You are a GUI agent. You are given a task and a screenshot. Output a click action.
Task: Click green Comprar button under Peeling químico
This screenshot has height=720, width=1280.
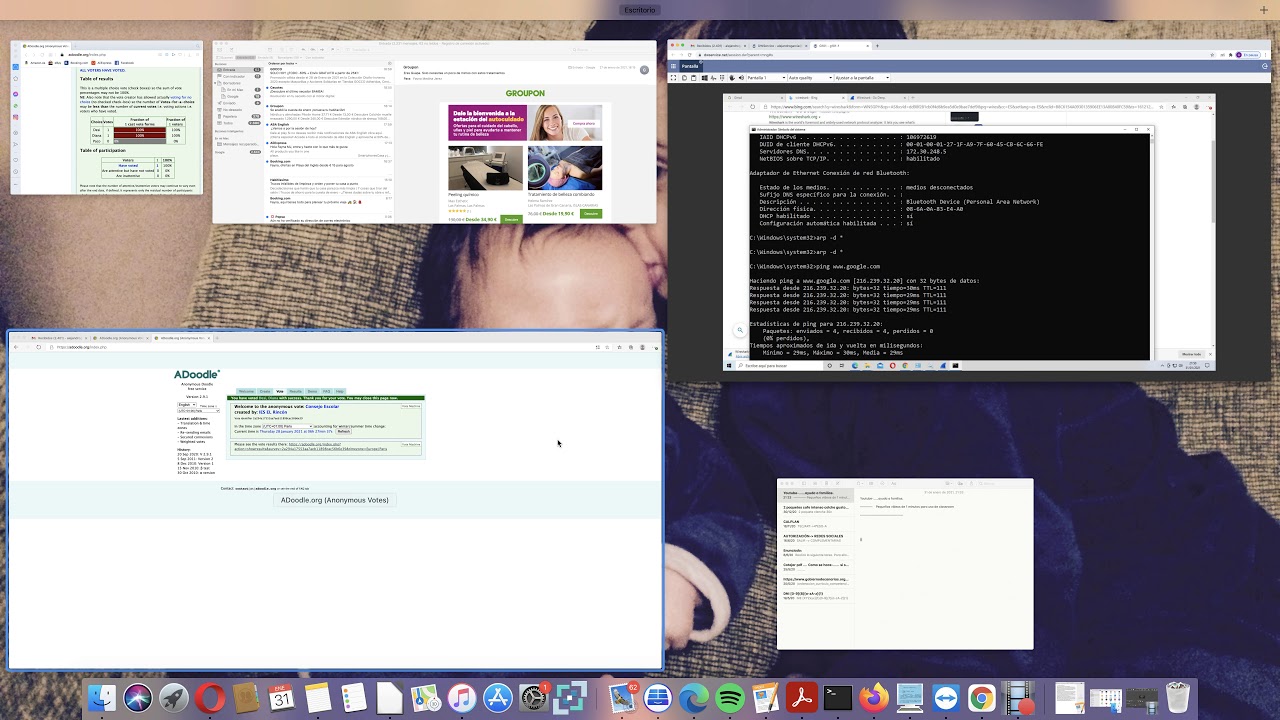pyautogui.click(x=511, y=219)
